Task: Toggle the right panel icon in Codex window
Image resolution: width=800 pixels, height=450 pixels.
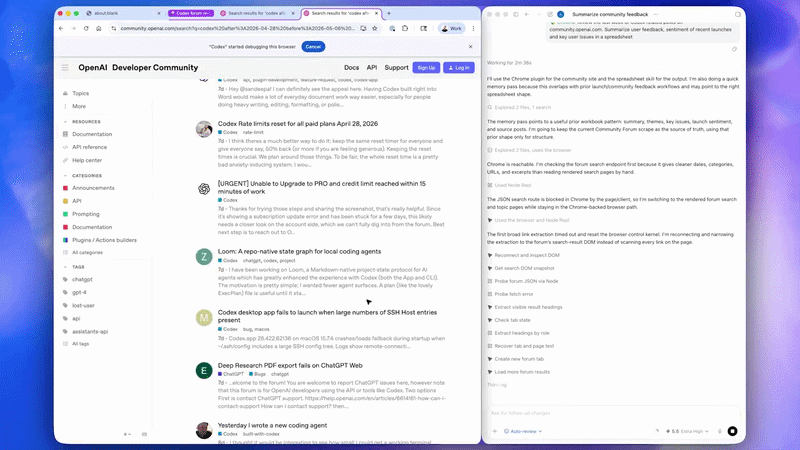Action: [x=738, y=14]
